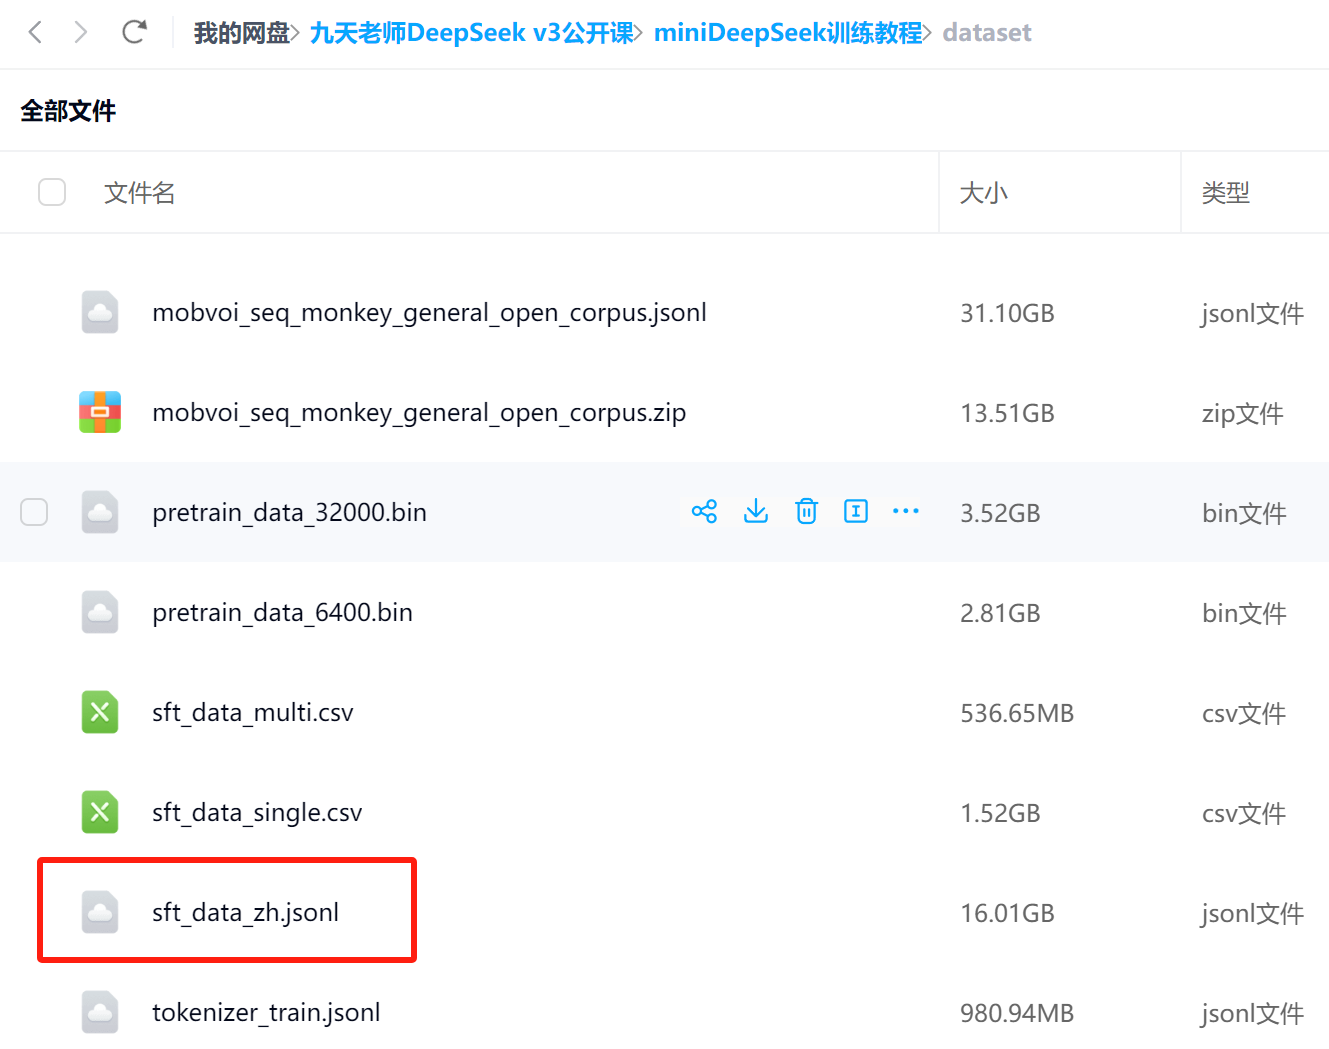Click jsonl文件 type for tokenizer_train.jsonl
This screenshot has width=1329, height=1049.
click(1252, 1014)
